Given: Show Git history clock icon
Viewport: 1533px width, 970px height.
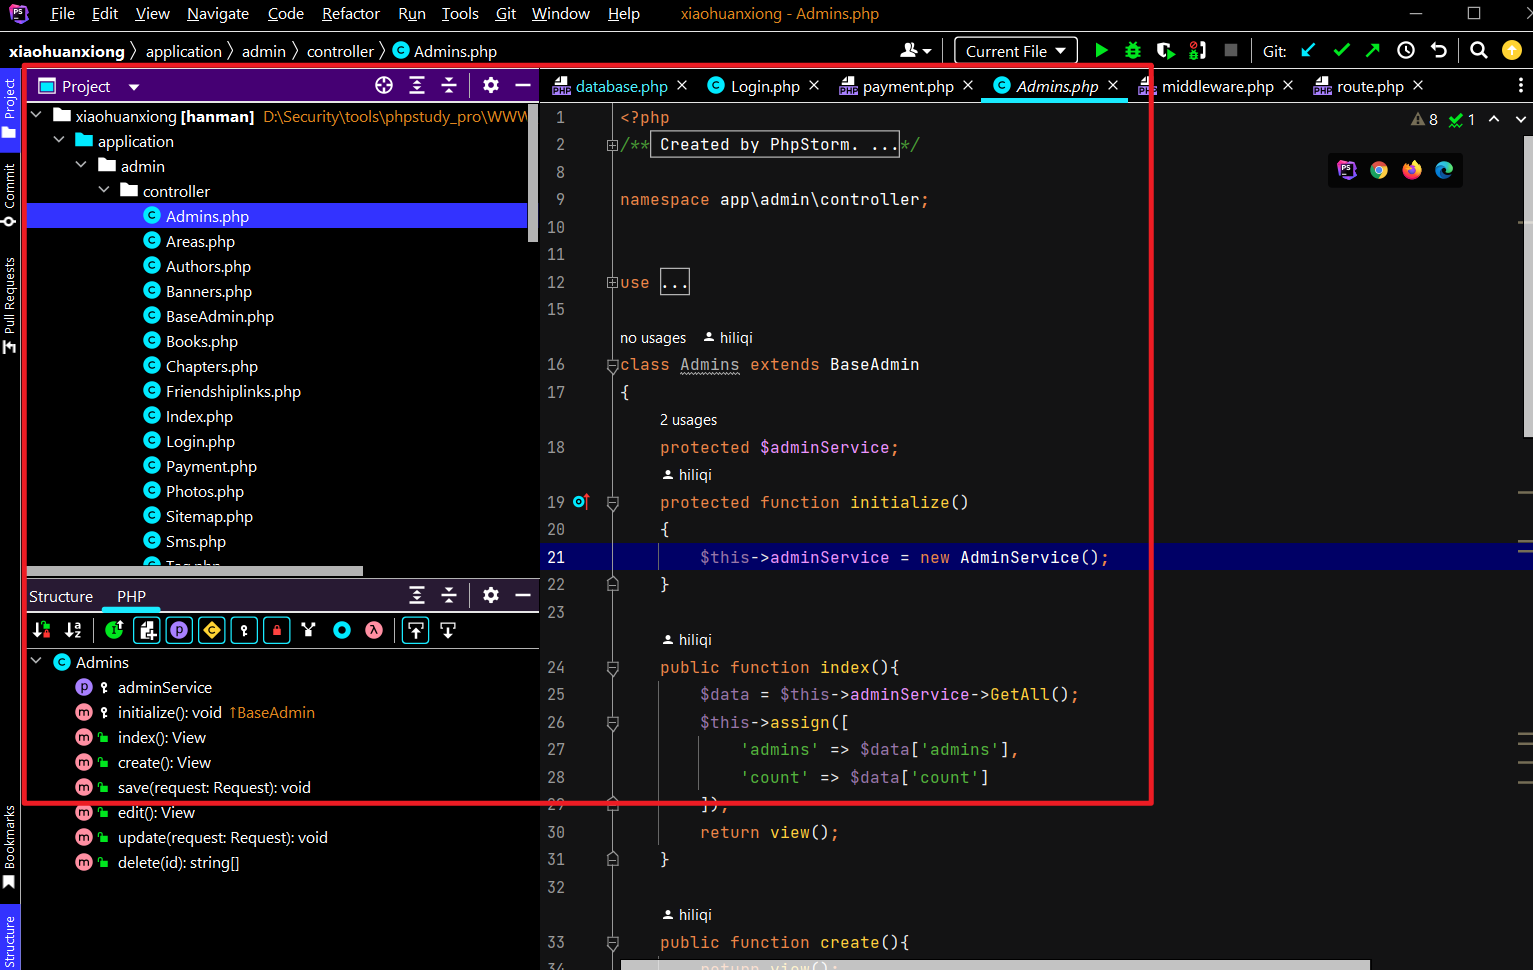Looking at the screenshot, I should tap(1406, 51).
